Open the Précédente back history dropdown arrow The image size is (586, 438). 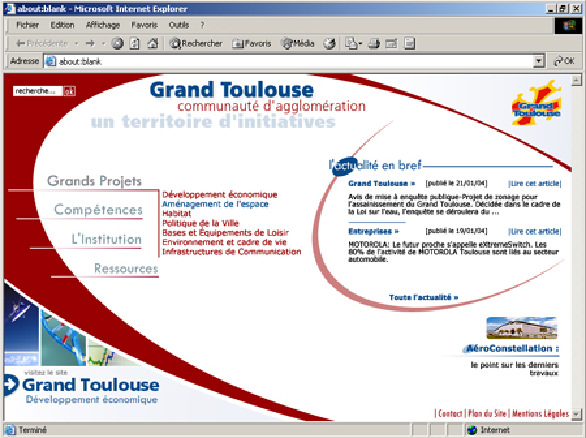point(76,44)
